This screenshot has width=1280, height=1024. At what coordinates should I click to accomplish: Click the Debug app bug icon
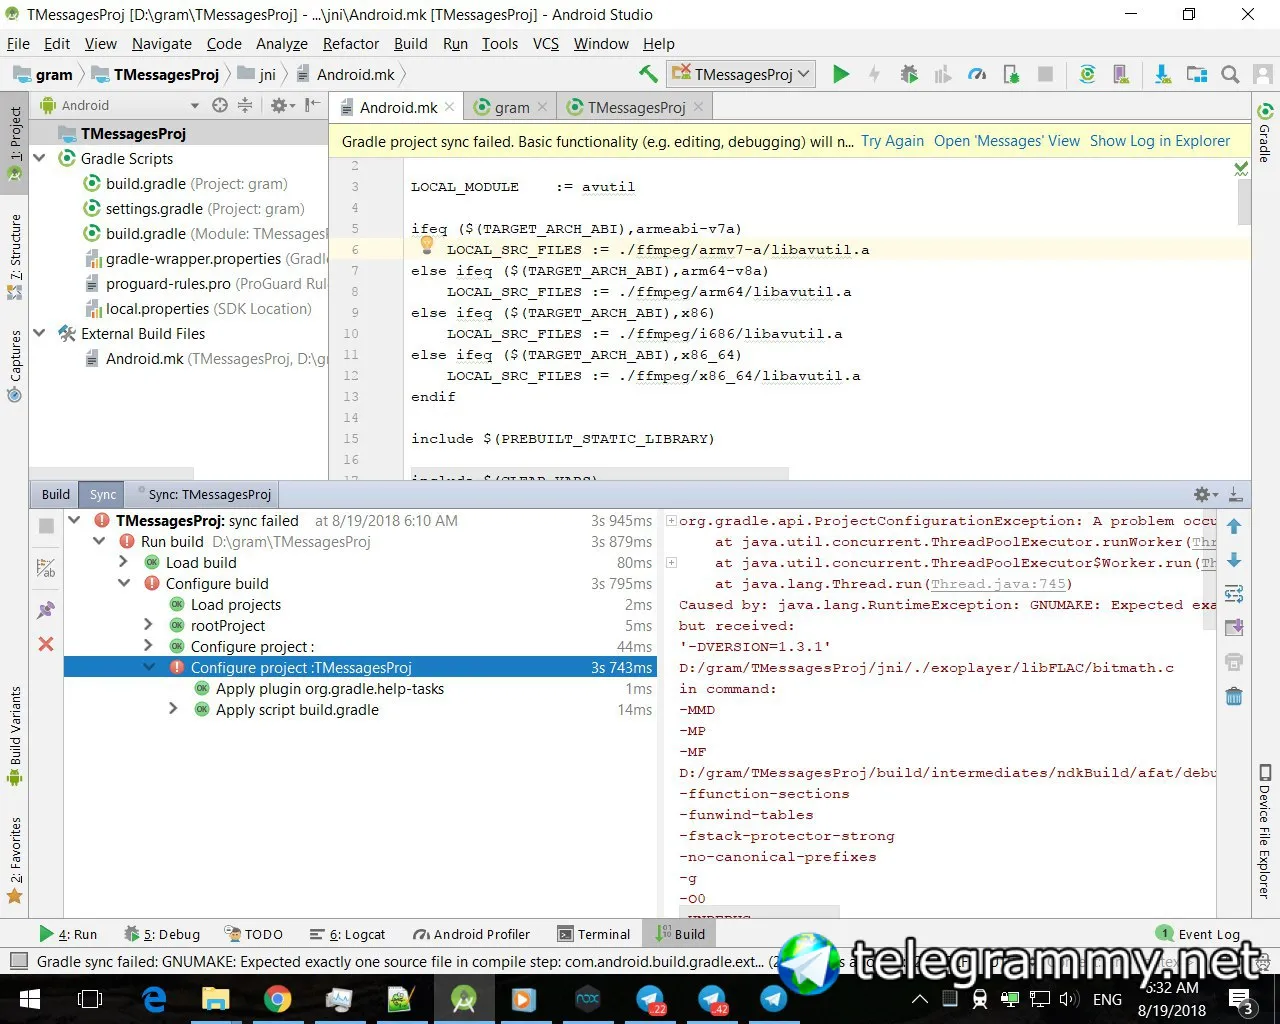point(909,74)
